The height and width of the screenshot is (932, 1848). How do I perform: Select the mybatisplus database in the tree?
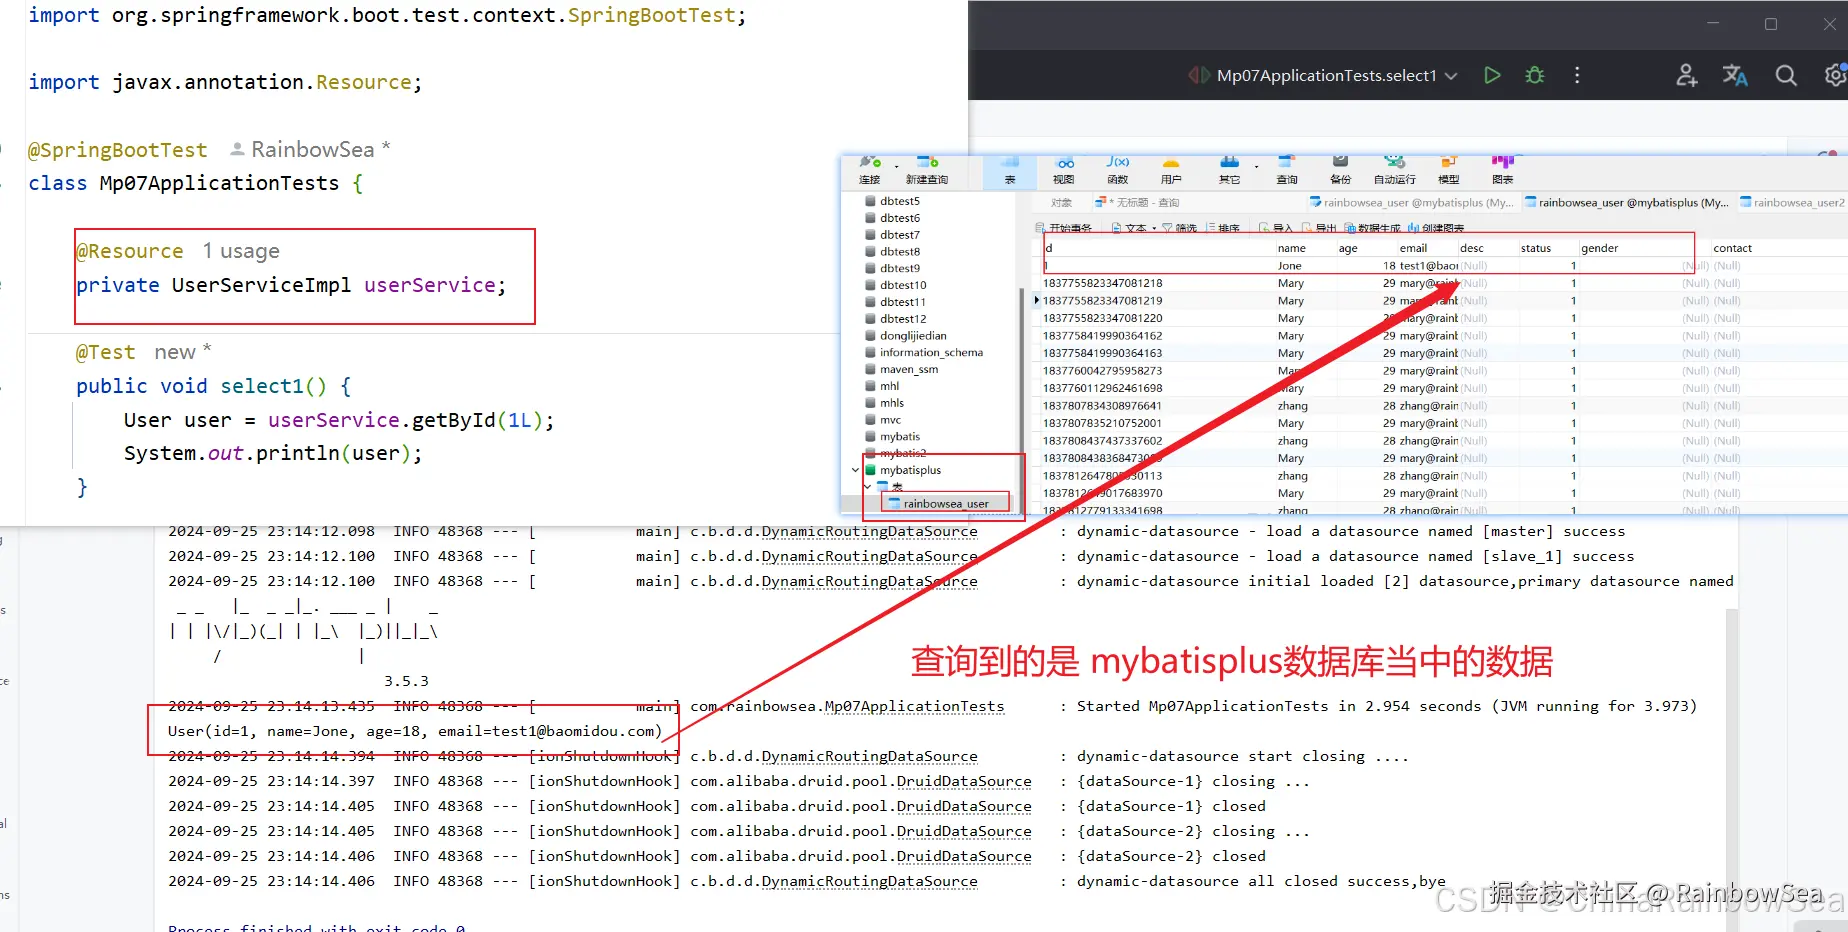point(910,470)
